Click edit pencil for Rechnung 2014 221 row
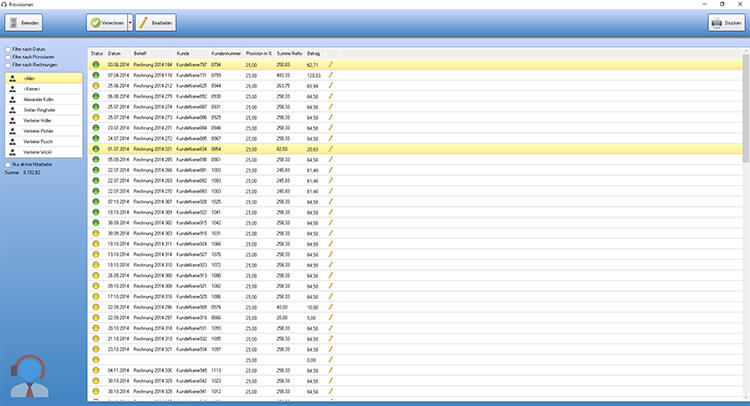Screen dimensions: 750x406 tap(331, 149)
